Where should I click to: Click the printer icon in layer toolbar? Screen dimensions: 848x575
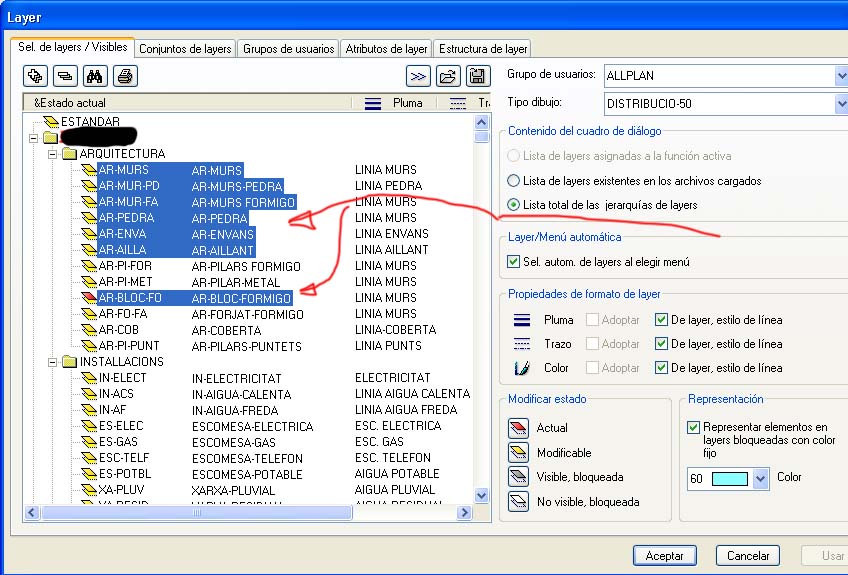(125, 76)
